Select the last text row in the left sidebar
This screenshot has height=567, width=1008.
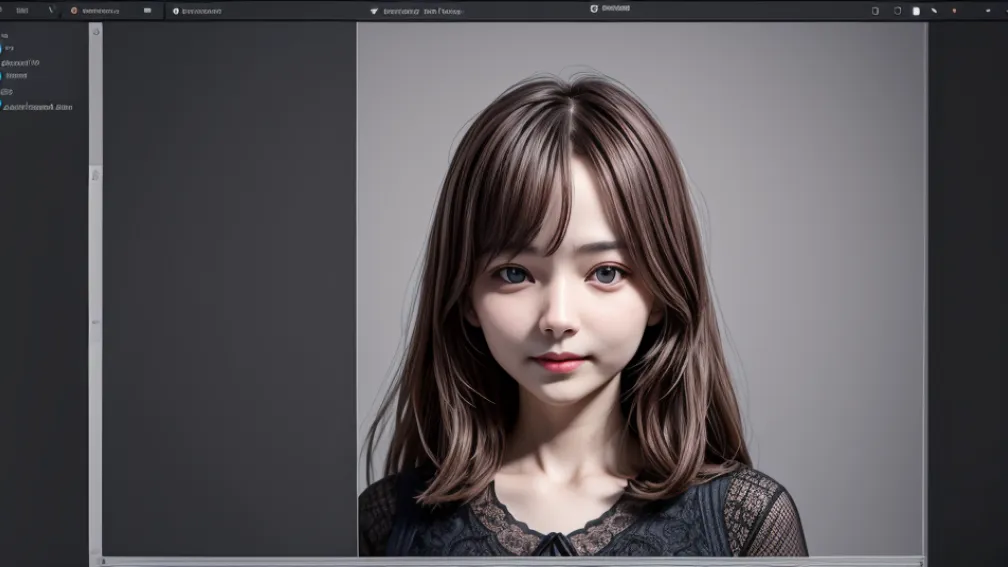(37, 107)
